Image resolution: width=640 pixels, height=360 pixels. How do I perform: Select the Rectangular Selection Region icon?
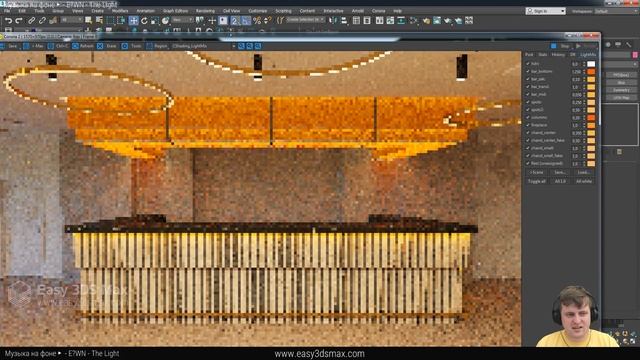coord(110,20)
